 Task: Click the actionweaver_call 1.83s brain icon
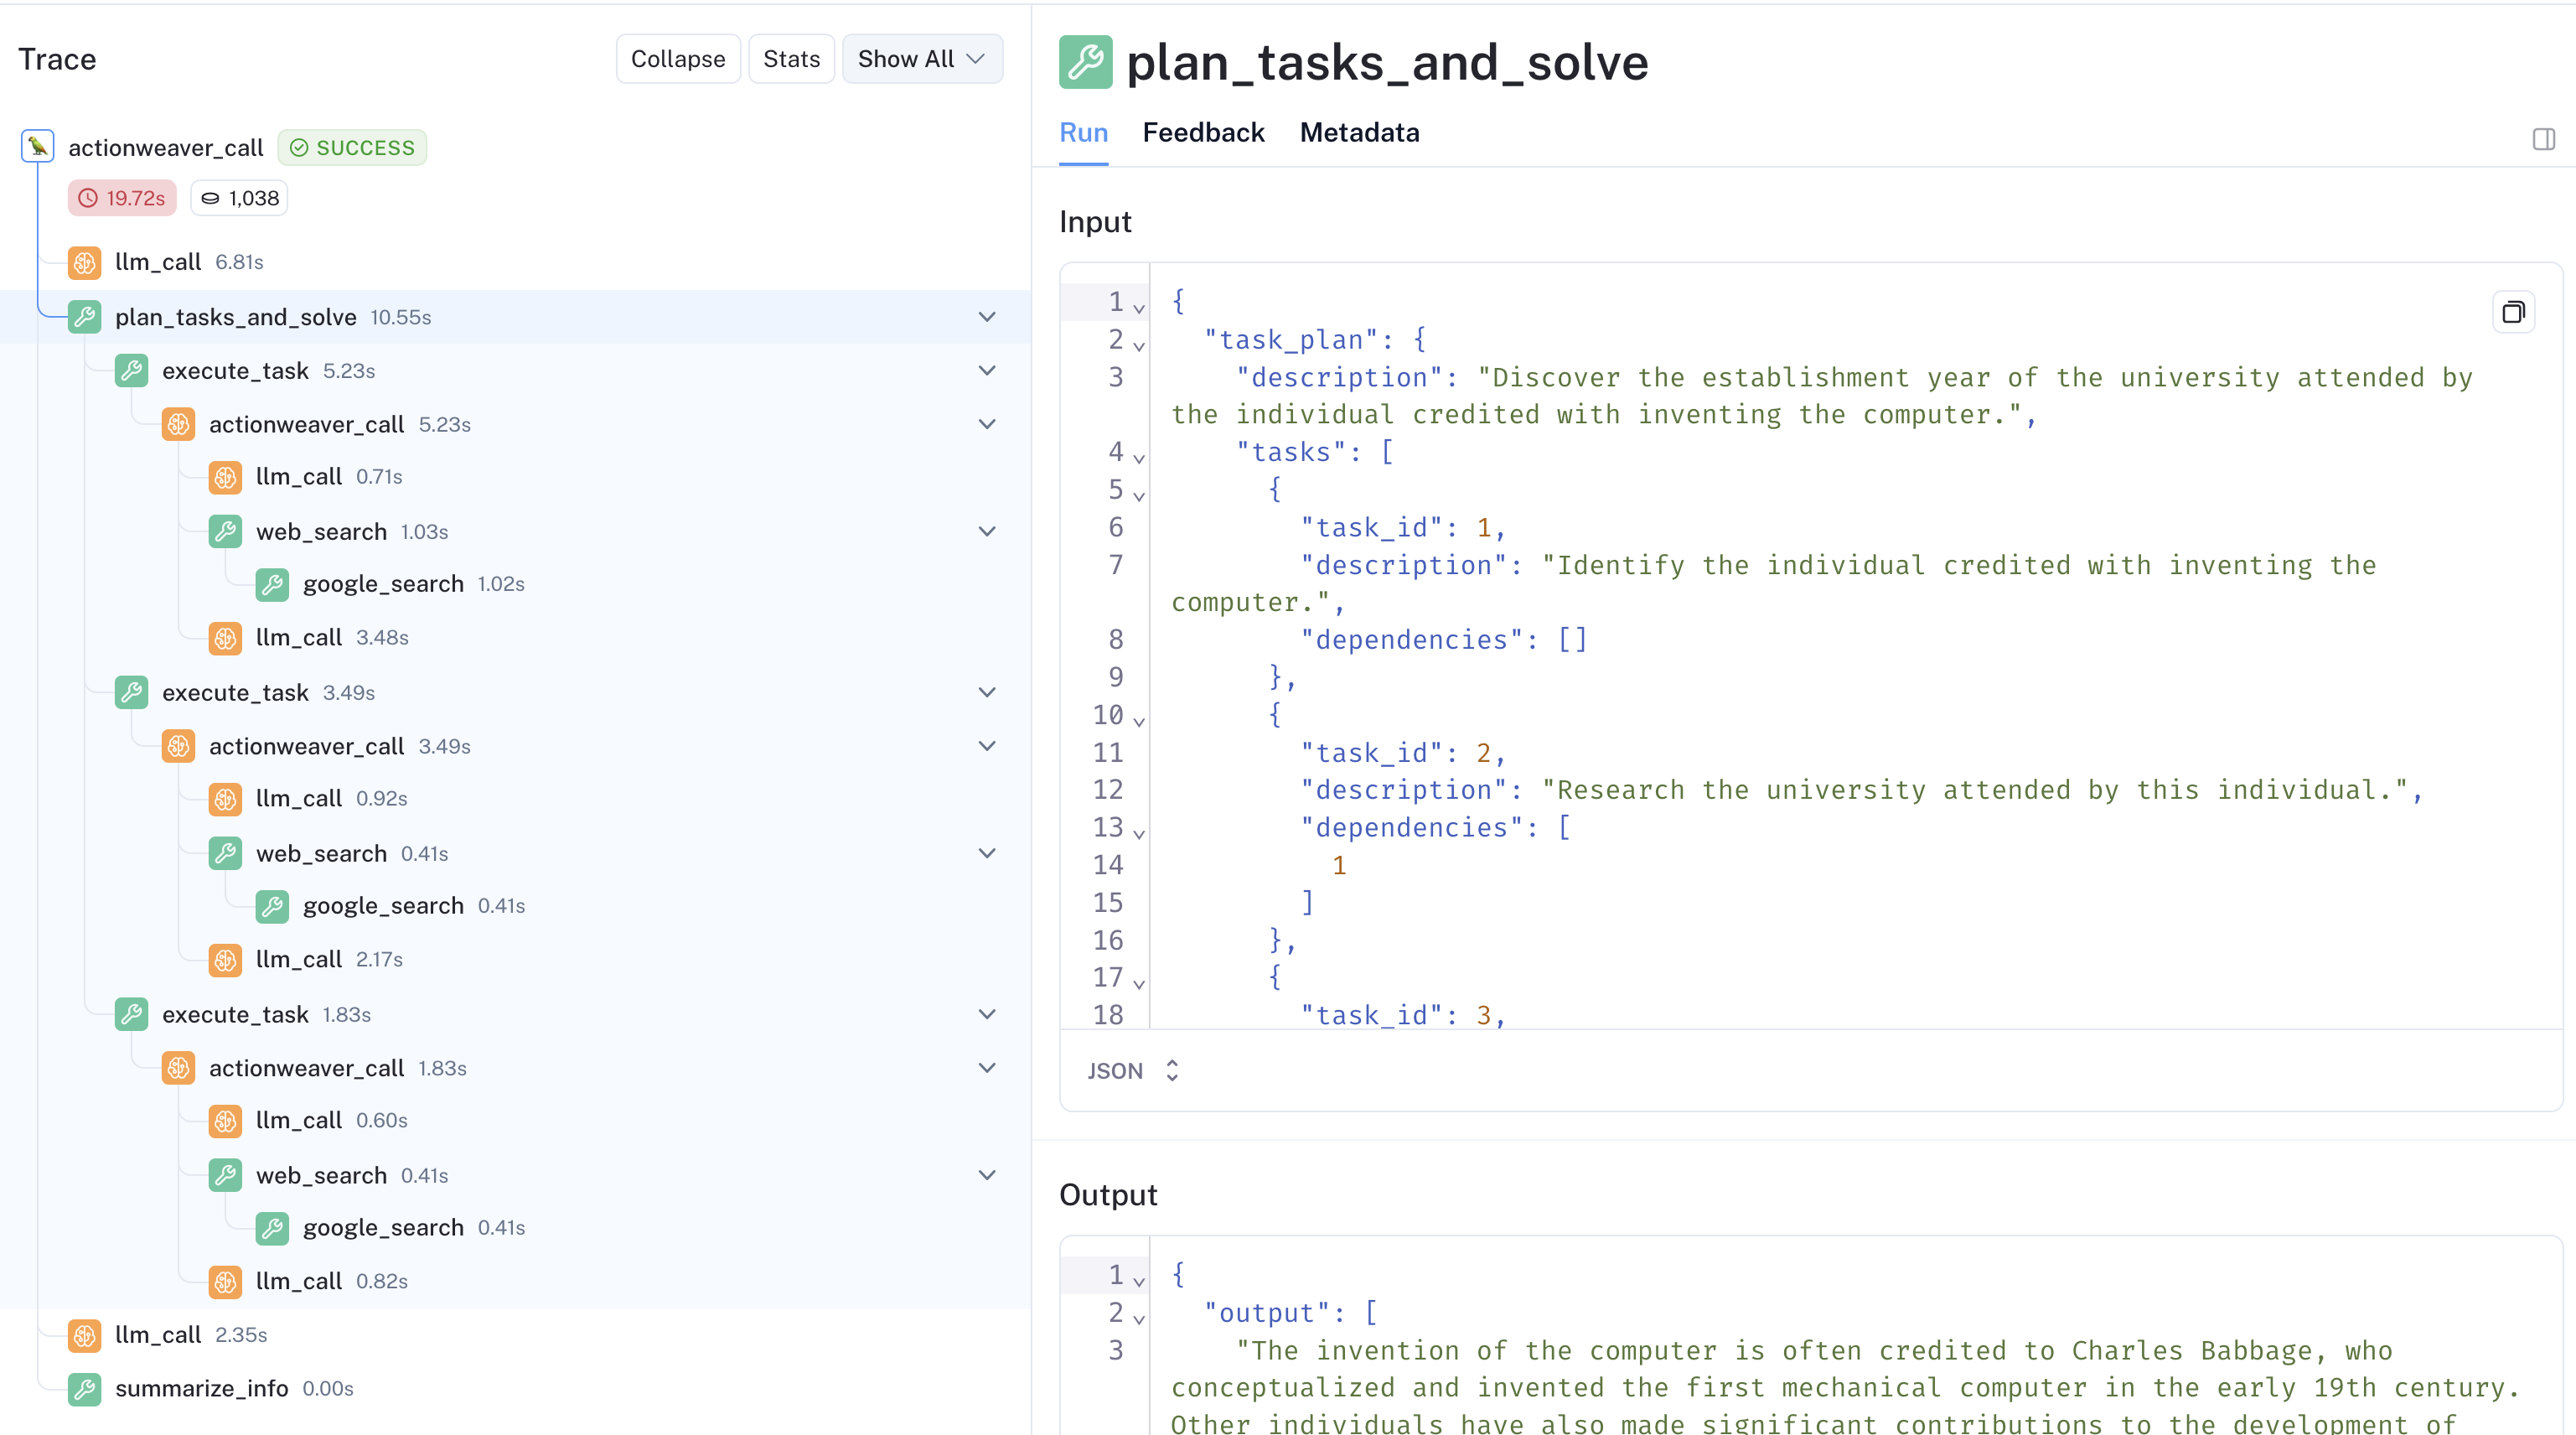point(178,1068)
